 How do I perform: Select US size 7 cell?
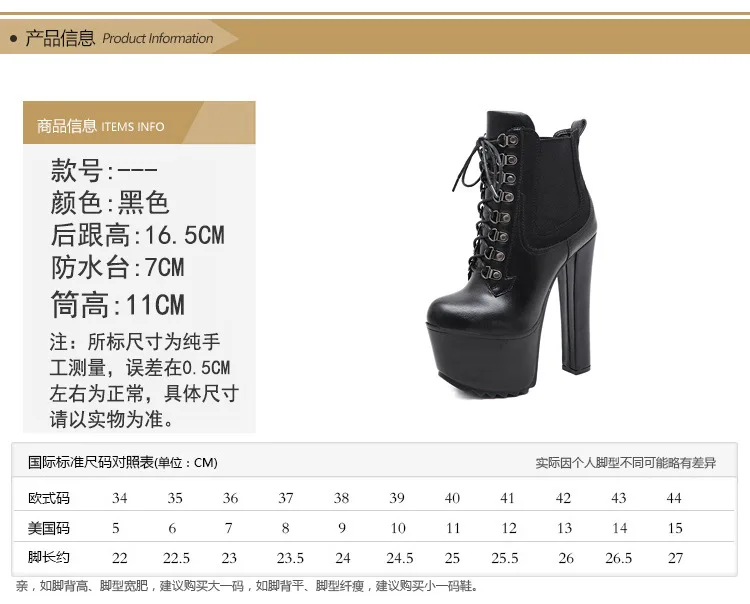tap(229, 528)
